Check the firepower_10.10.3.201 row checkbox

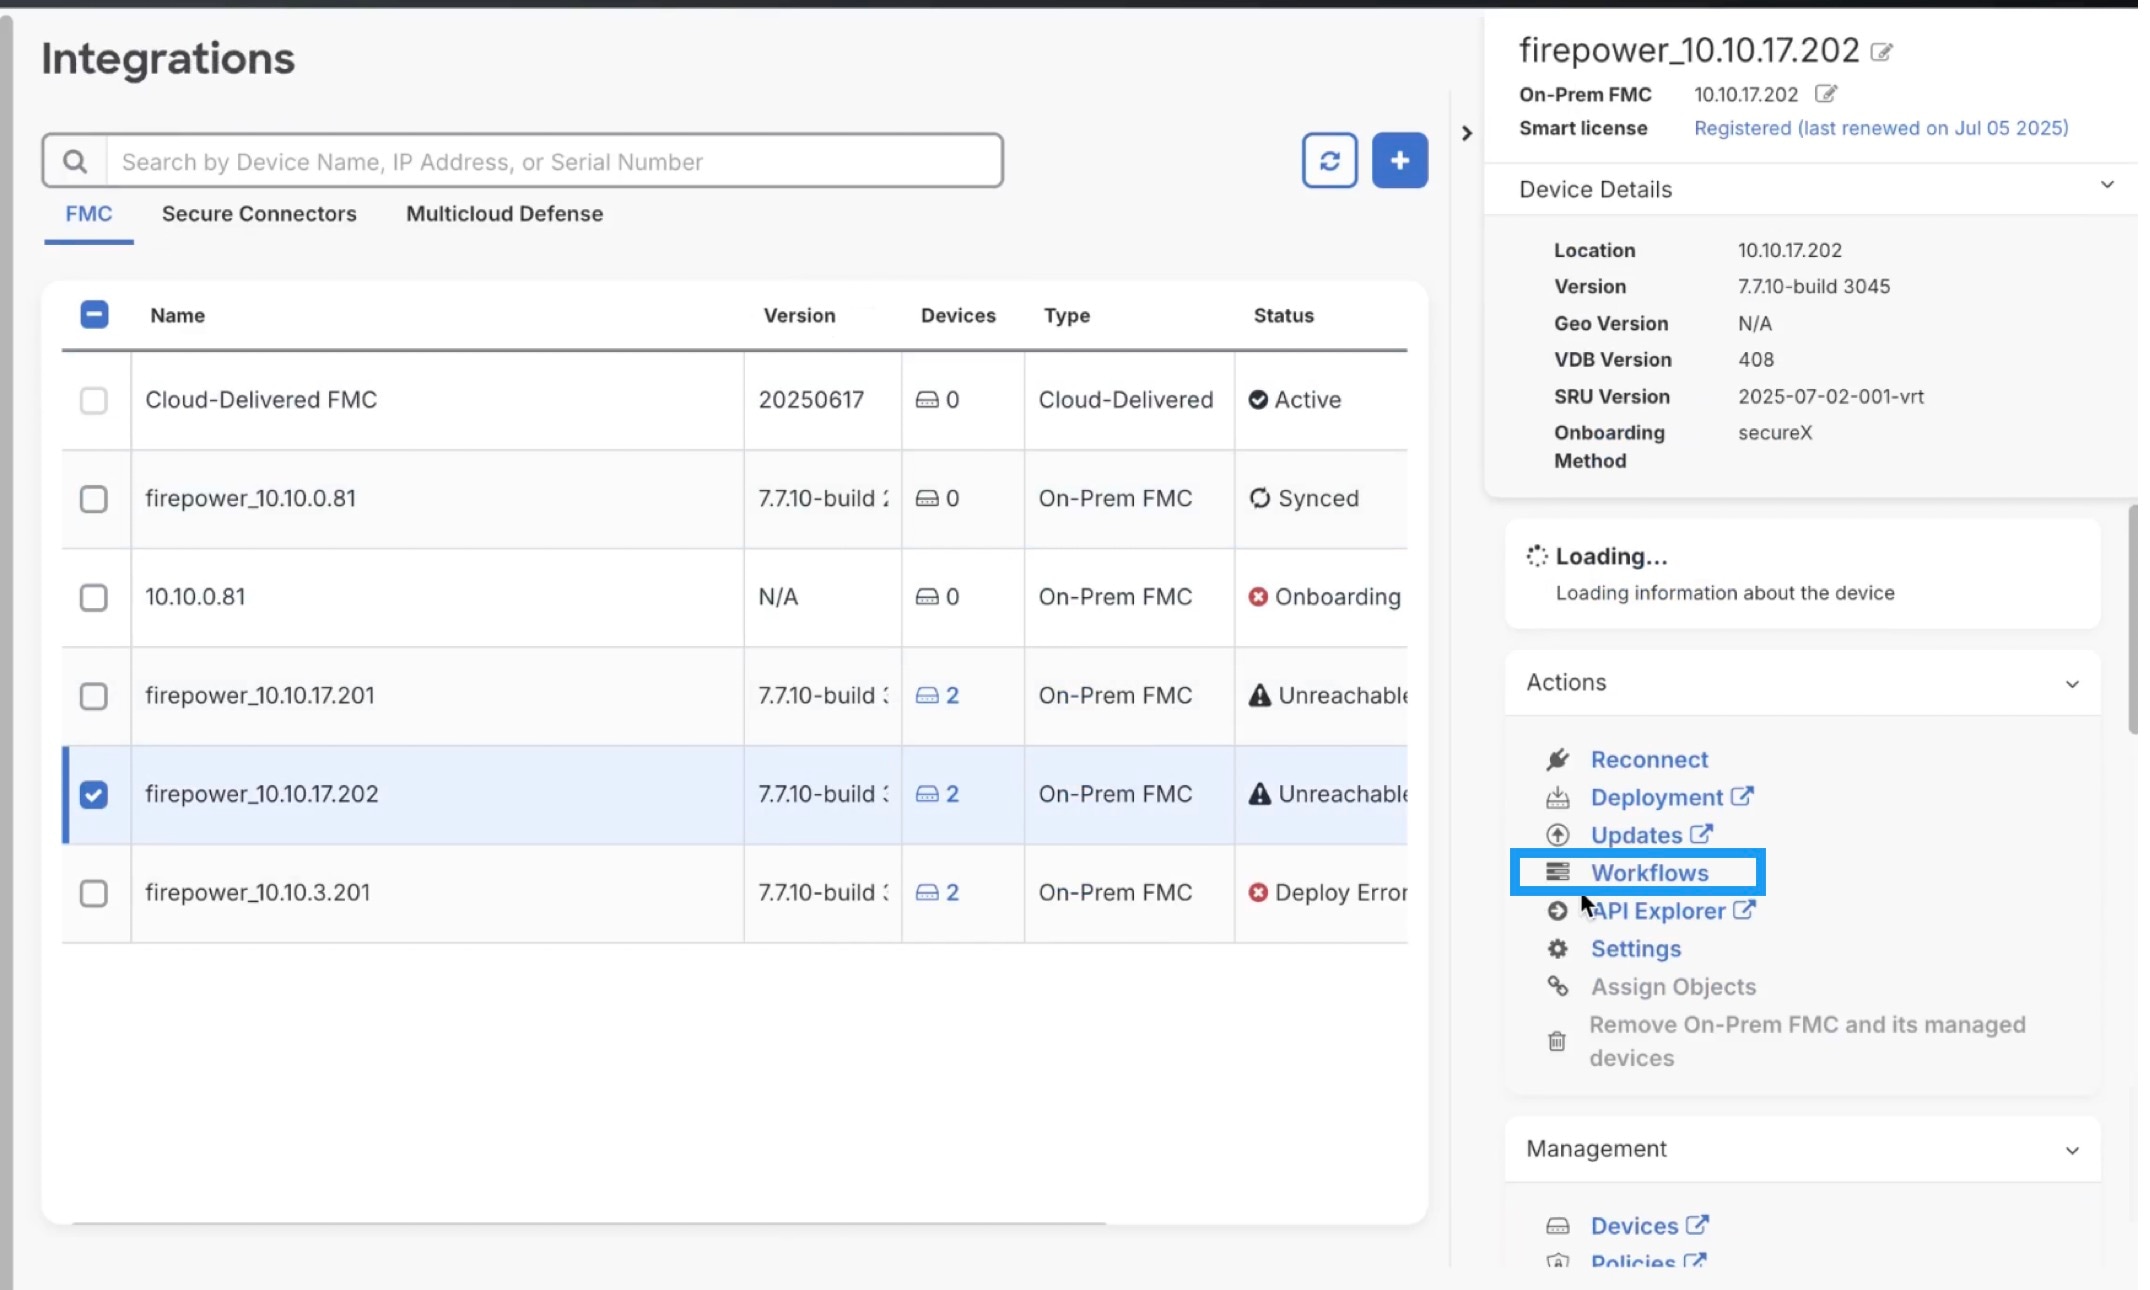click(x=94, y=895)
